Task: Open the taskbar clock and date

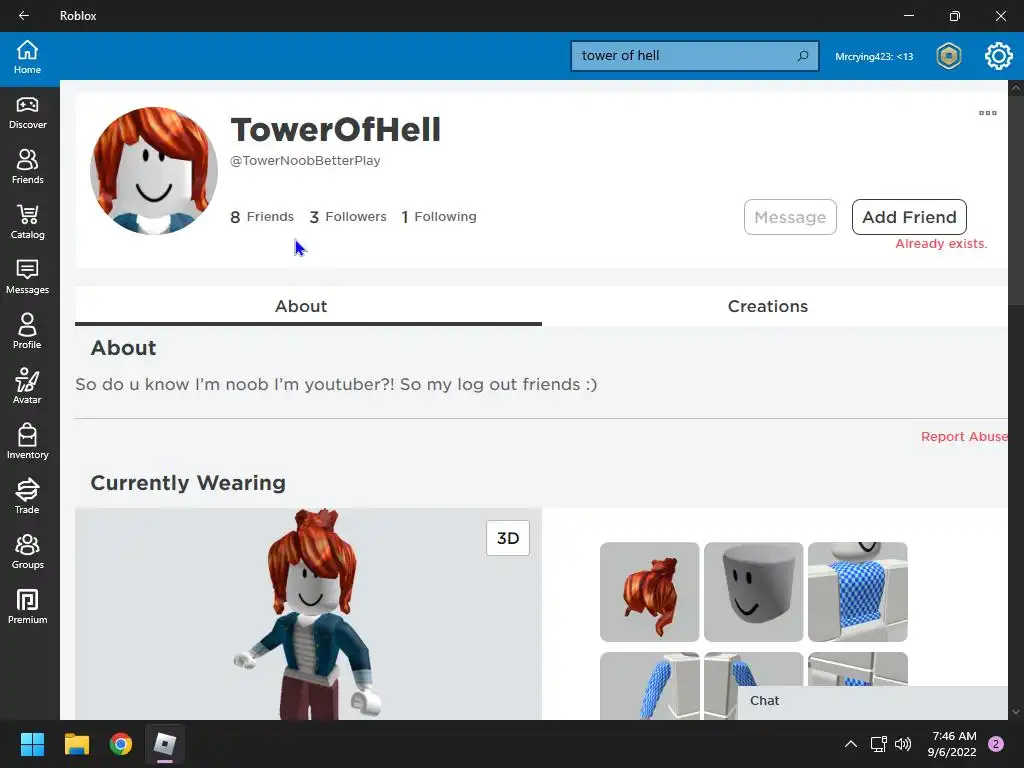Action: click(x=952, y=744)
